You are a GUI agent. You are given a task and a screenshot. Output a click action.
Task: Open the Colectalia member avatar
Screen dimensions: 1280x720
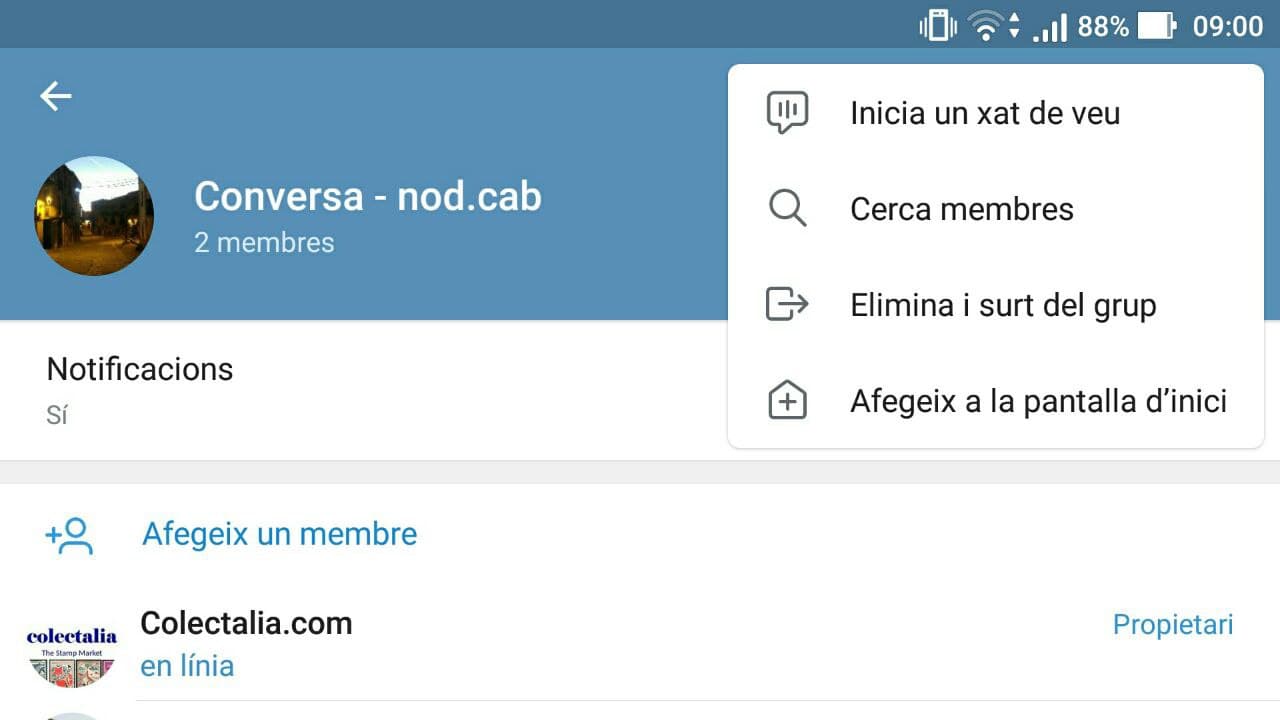(x=72, y=652)
